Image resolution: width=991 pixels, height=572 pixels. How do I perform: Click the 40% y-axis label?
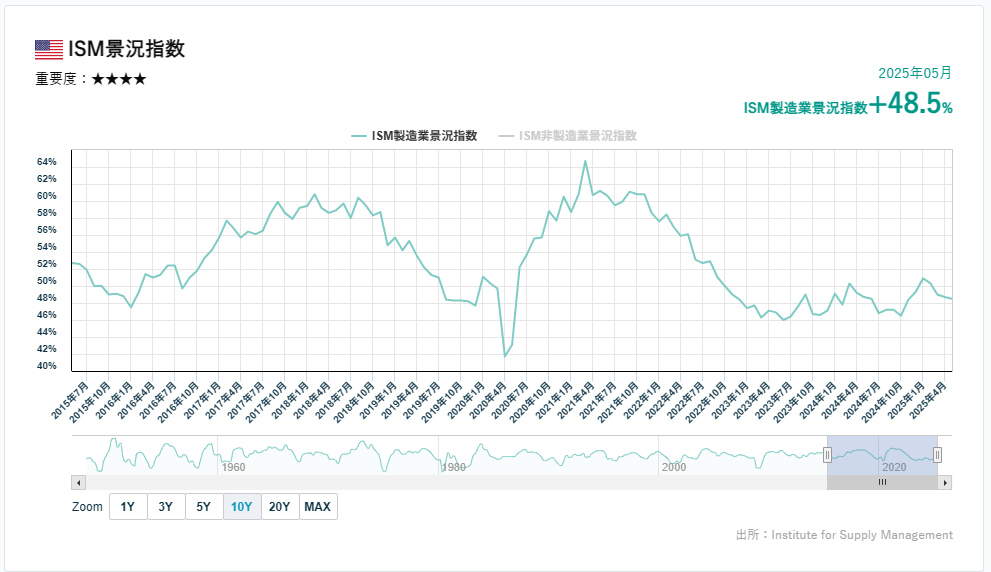47,366
